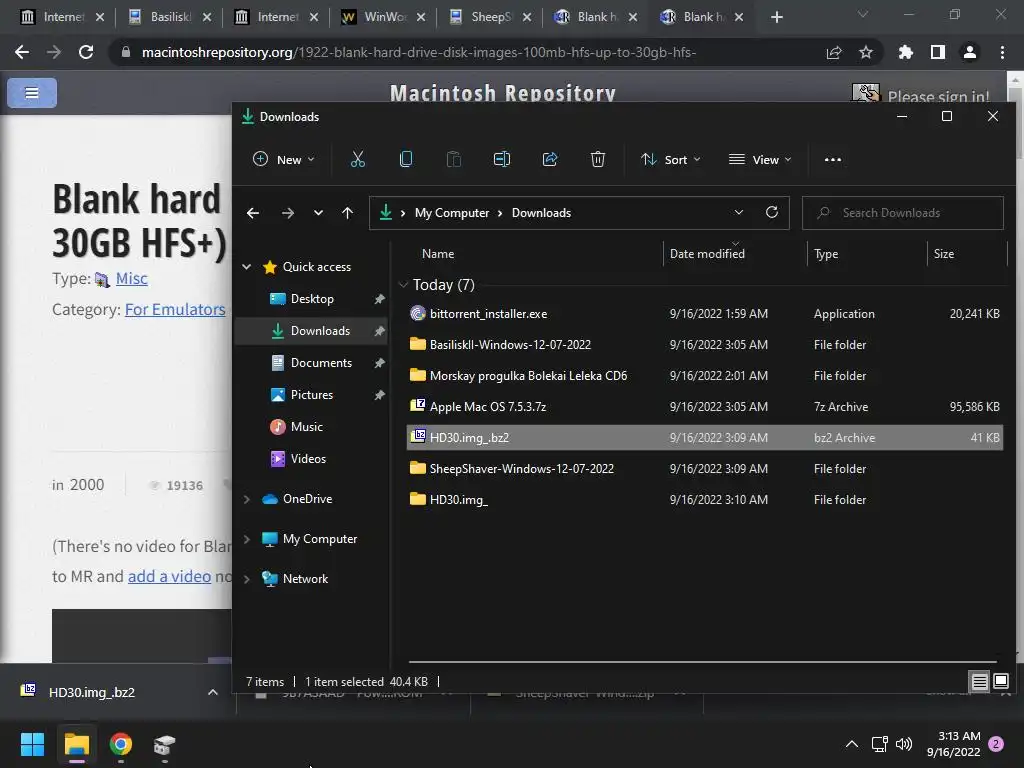Switch to details view icon in status bar
The height and width of the screenshot is (768, 1024).
979,682
